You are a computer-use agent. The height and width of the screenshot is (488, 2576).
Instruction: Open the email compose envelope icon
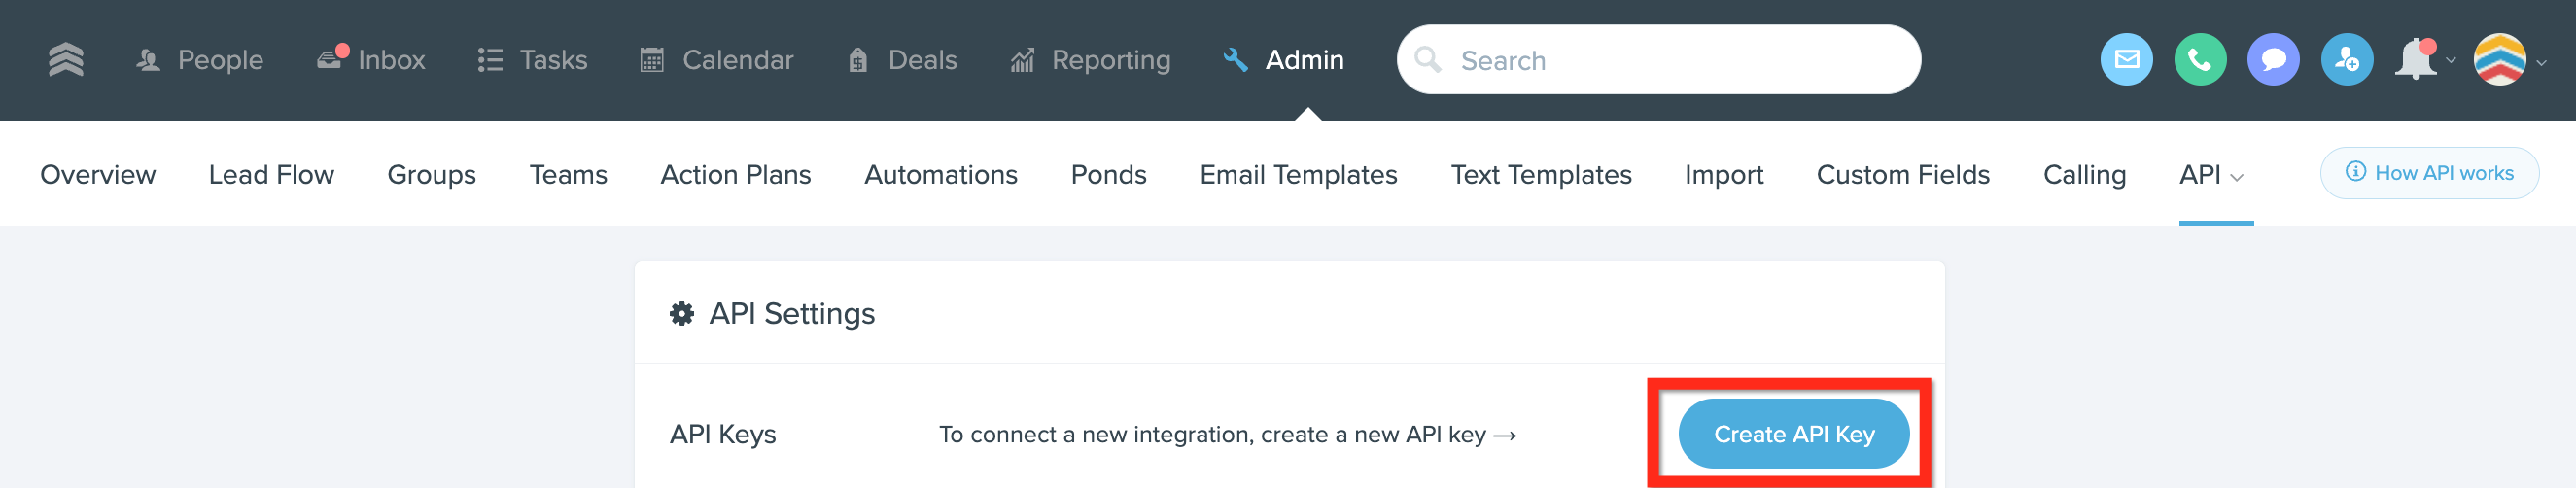2126,60
